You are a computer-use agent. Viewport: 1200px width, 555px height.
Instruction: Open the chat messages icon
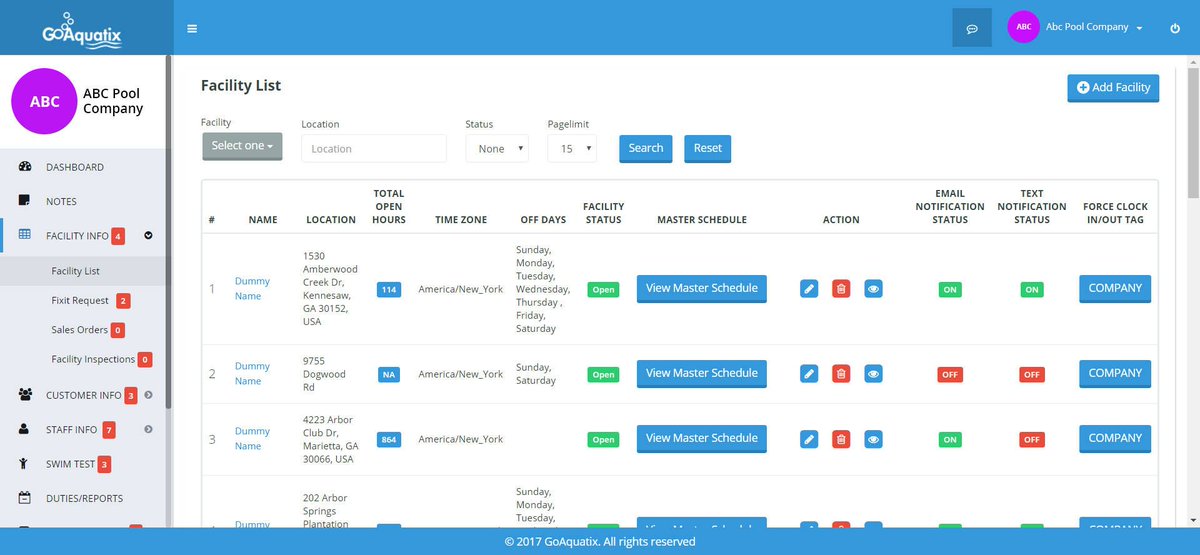click(x=971, y=28)
